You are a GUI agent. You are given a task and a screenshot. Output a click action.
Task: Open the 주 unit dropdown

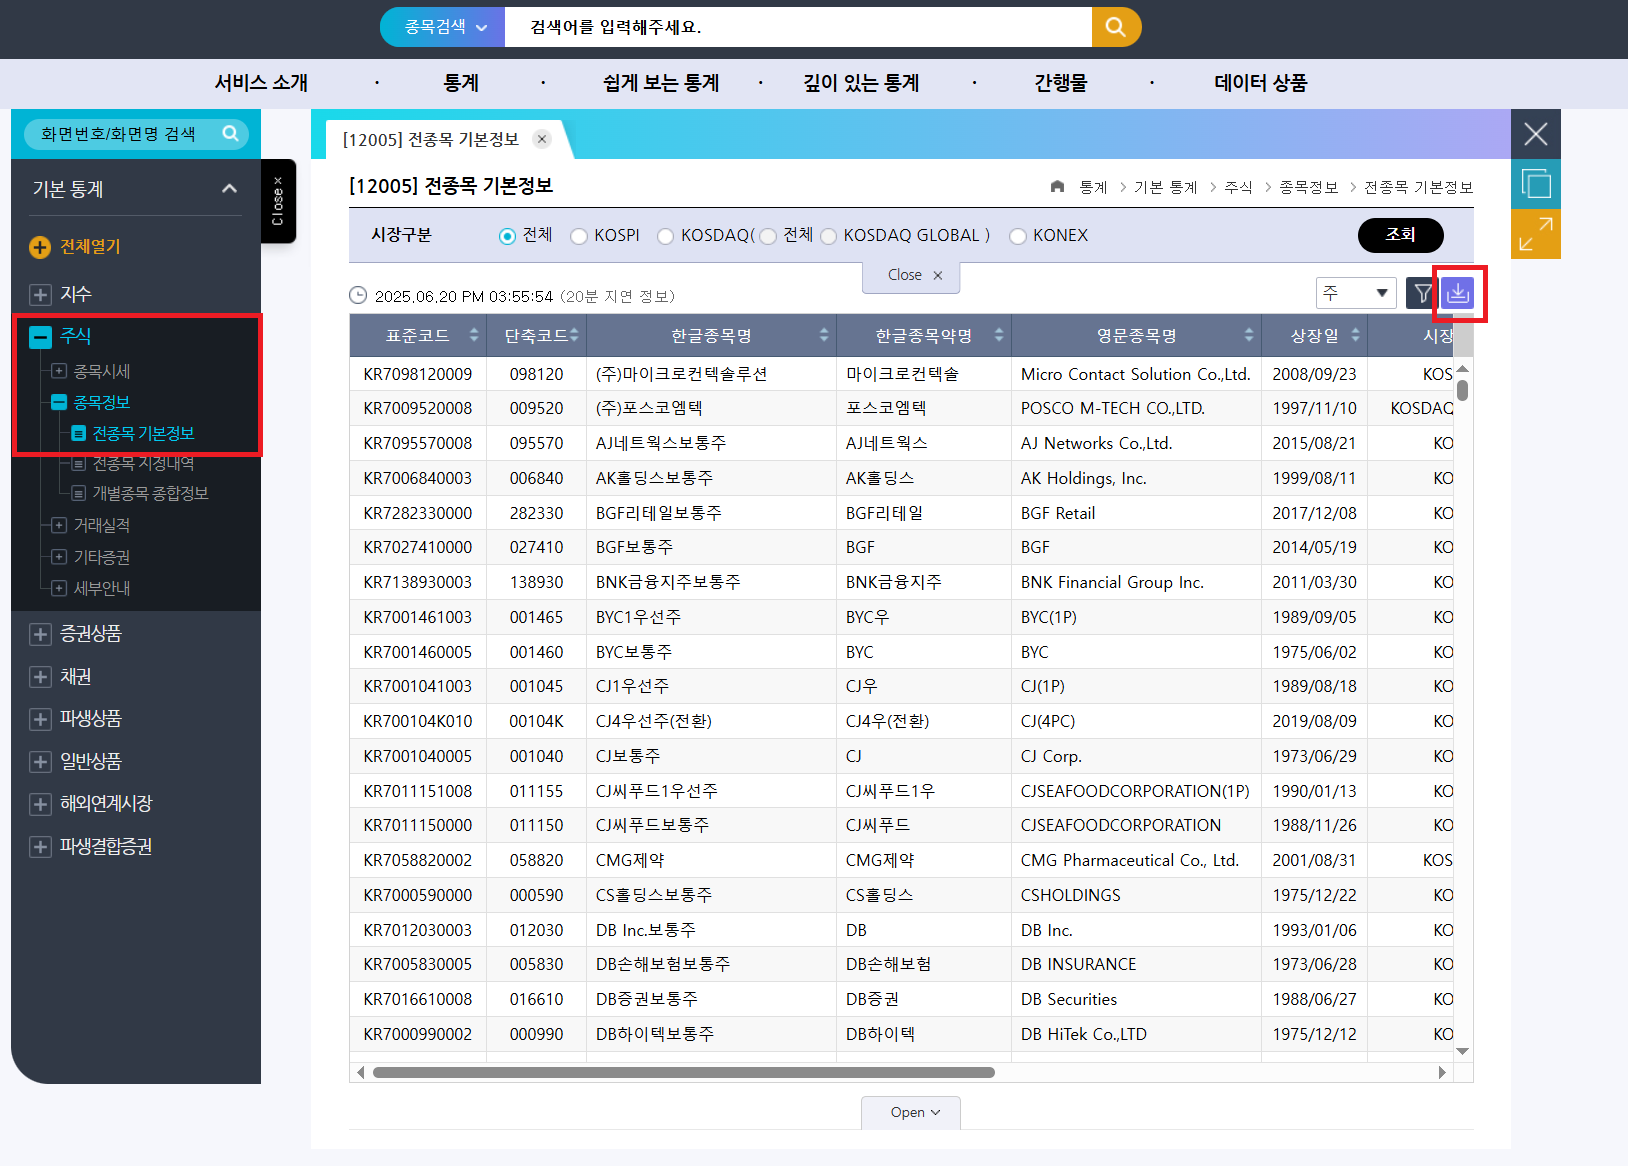(1356, 293)
